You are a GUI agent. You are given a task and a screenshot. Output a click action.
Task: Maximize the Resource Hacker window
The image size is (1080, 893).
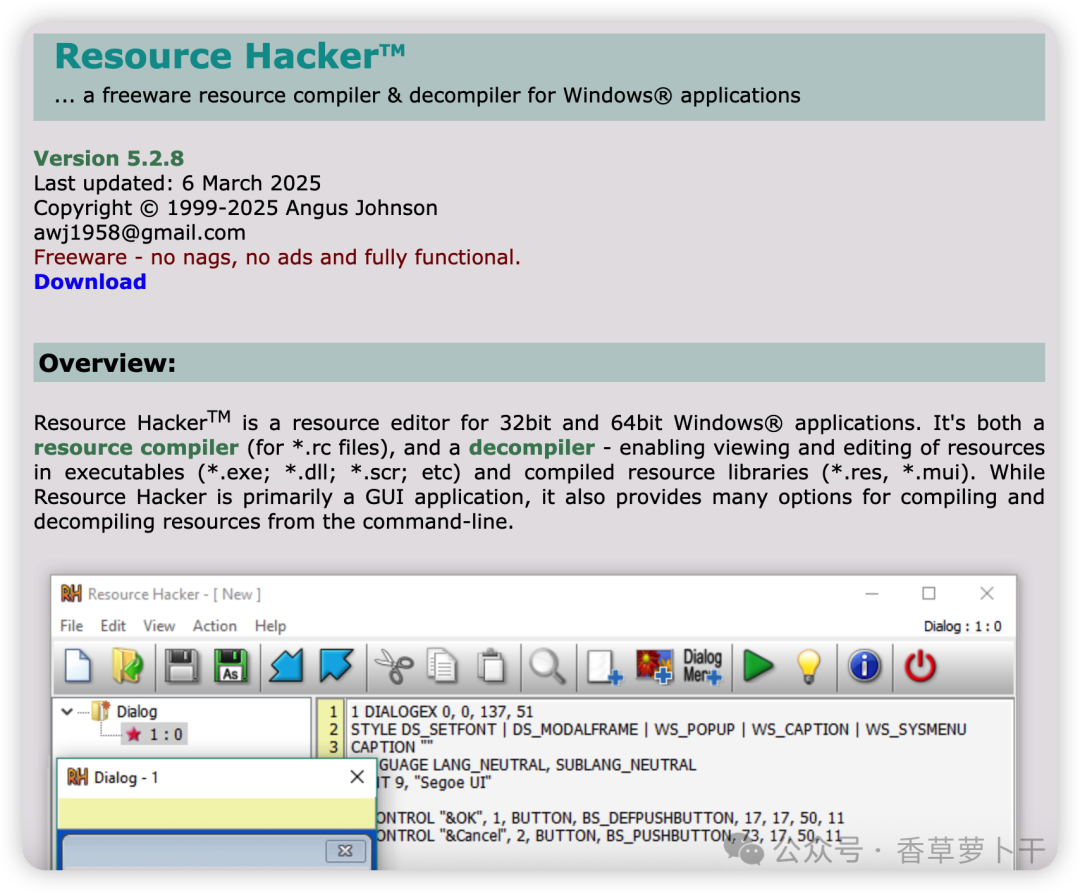point(928,593)
